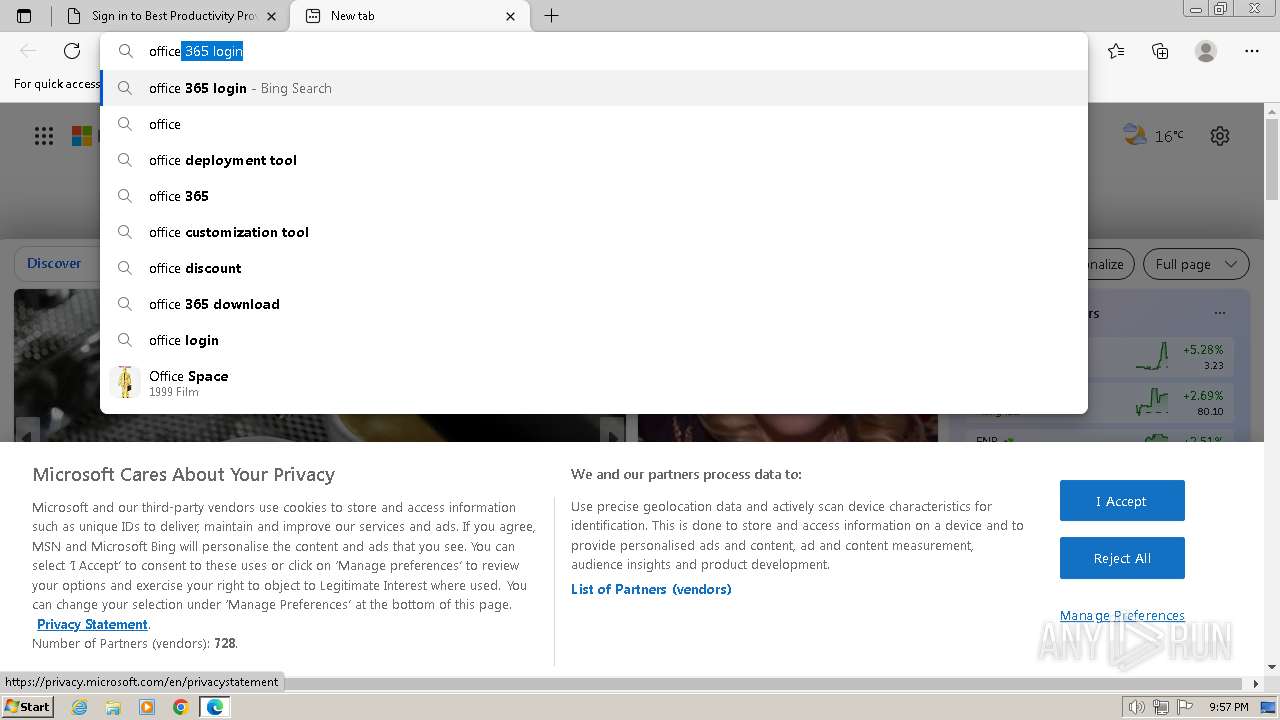Click the address bar search magnifier icon
Screen dimensions: 1280x720
126,51
